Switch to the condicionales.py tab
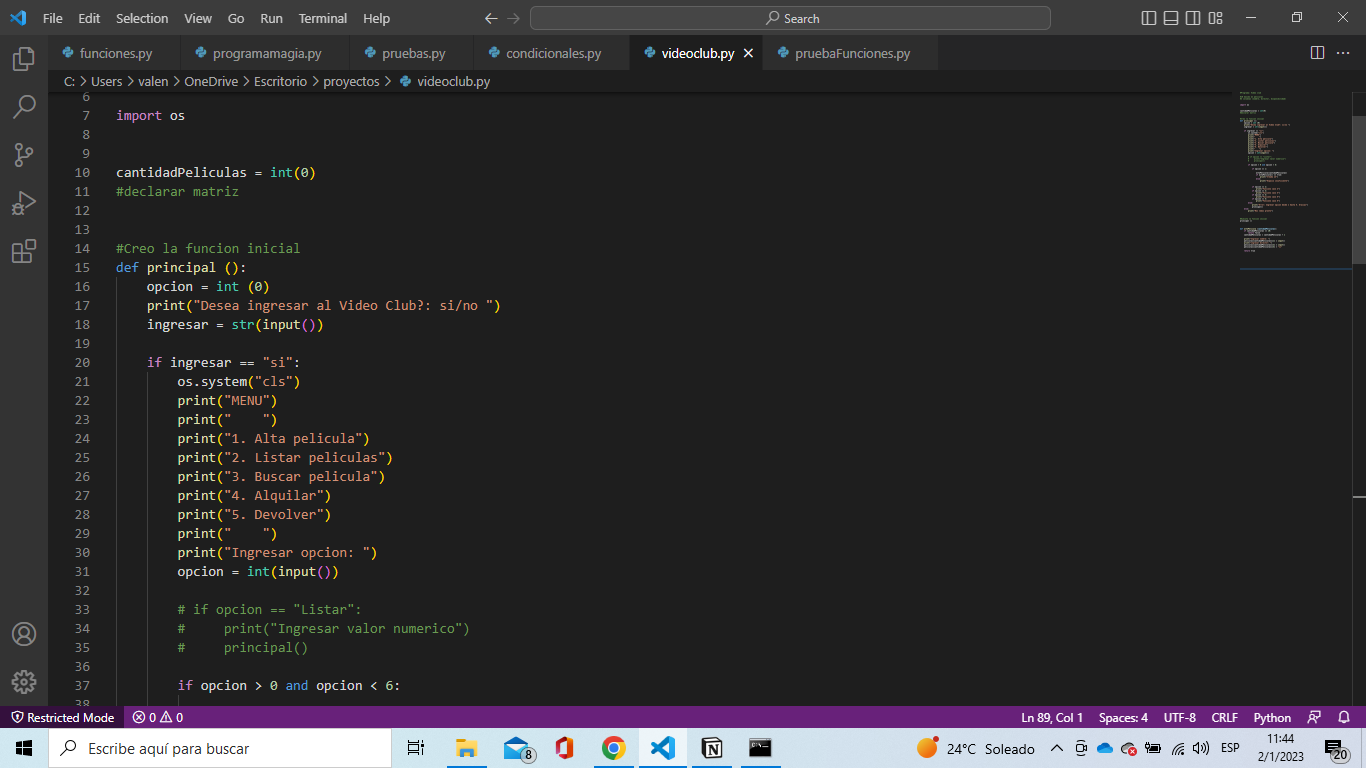 [552, 53]
